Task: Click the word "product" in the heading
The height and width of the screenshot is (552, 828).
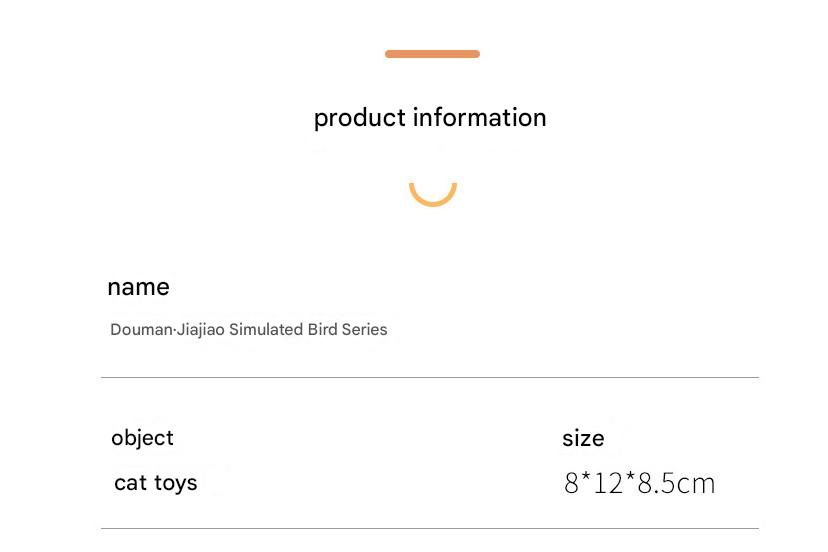Action: click(356, 118)
